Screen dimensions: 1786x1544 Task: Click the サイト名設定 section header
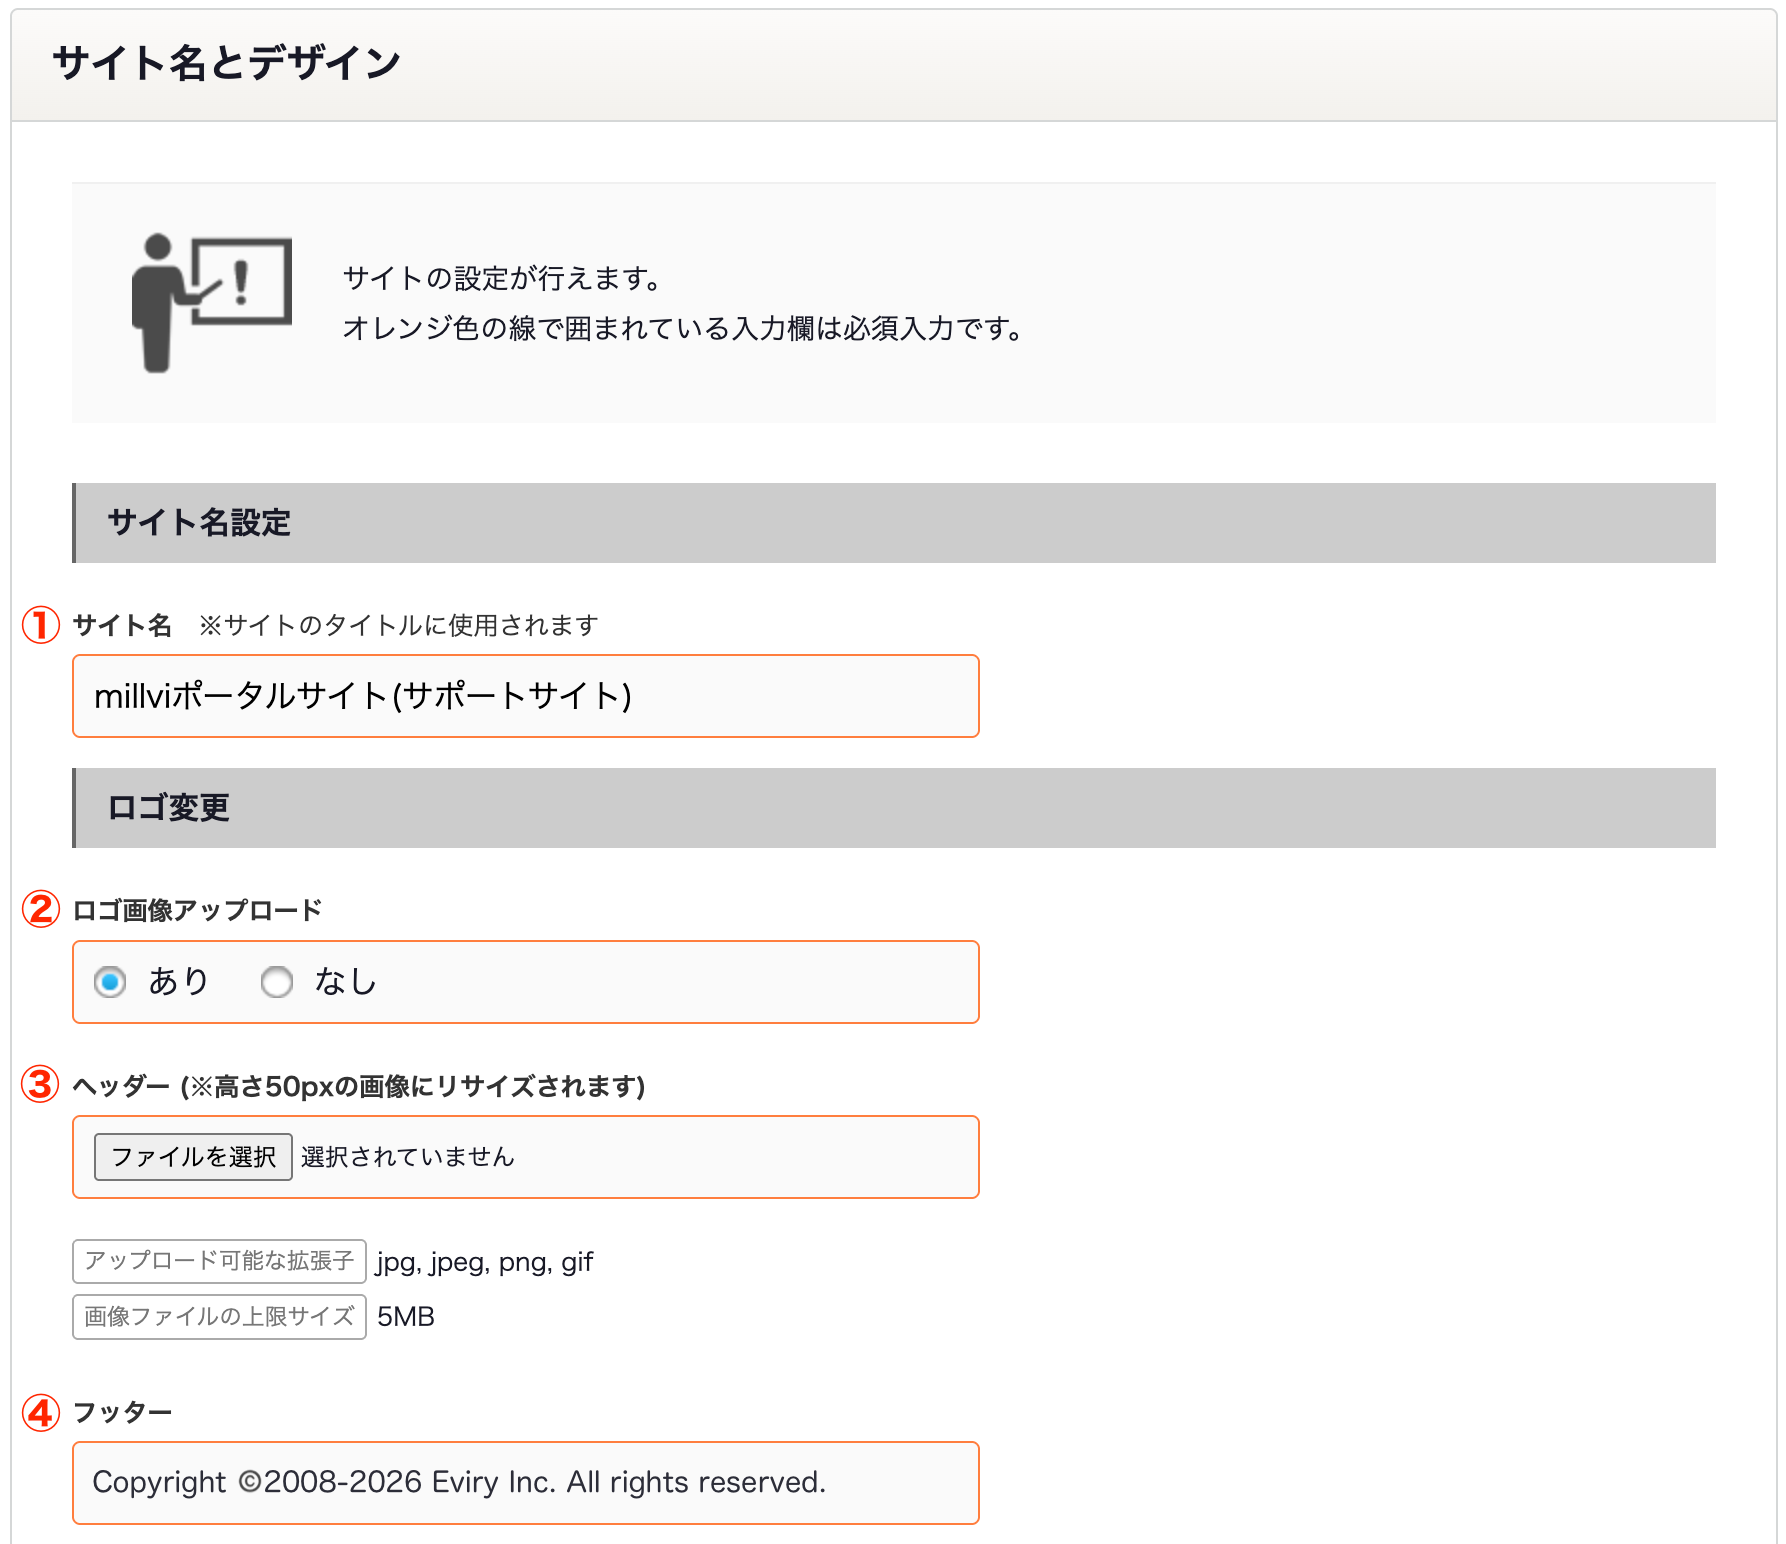[x=894, y=523]
